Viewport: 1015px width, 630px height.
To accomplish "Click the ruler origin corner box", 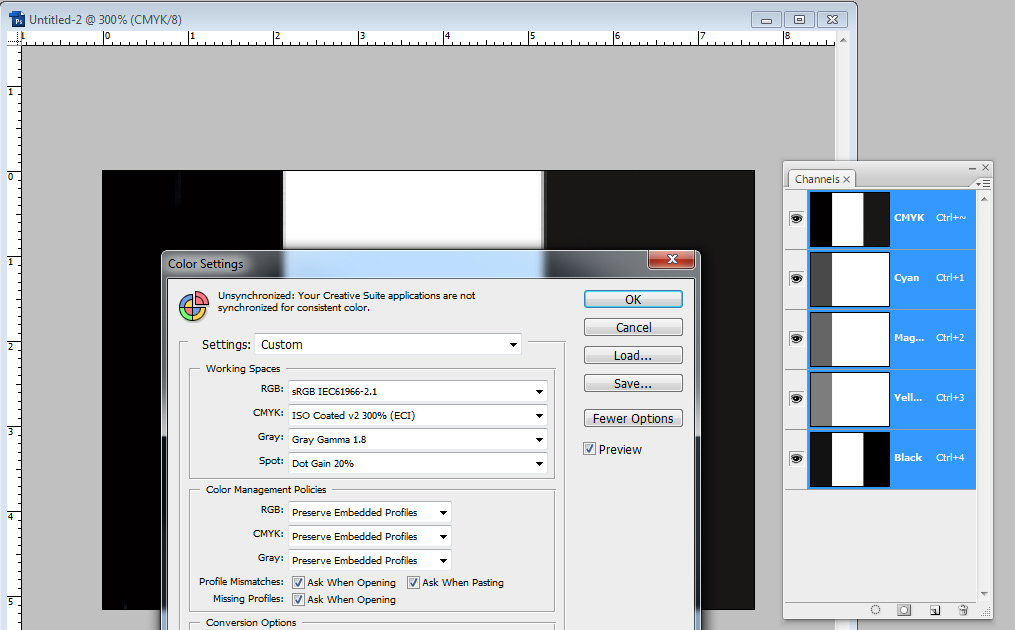I will (x=14, y=38).
